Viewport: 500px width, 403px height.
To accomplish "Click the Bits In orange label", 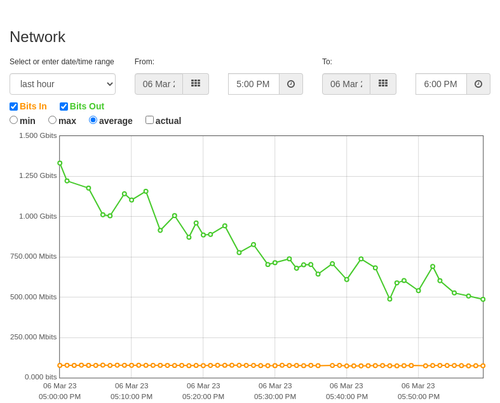I will tap(33, 106).
